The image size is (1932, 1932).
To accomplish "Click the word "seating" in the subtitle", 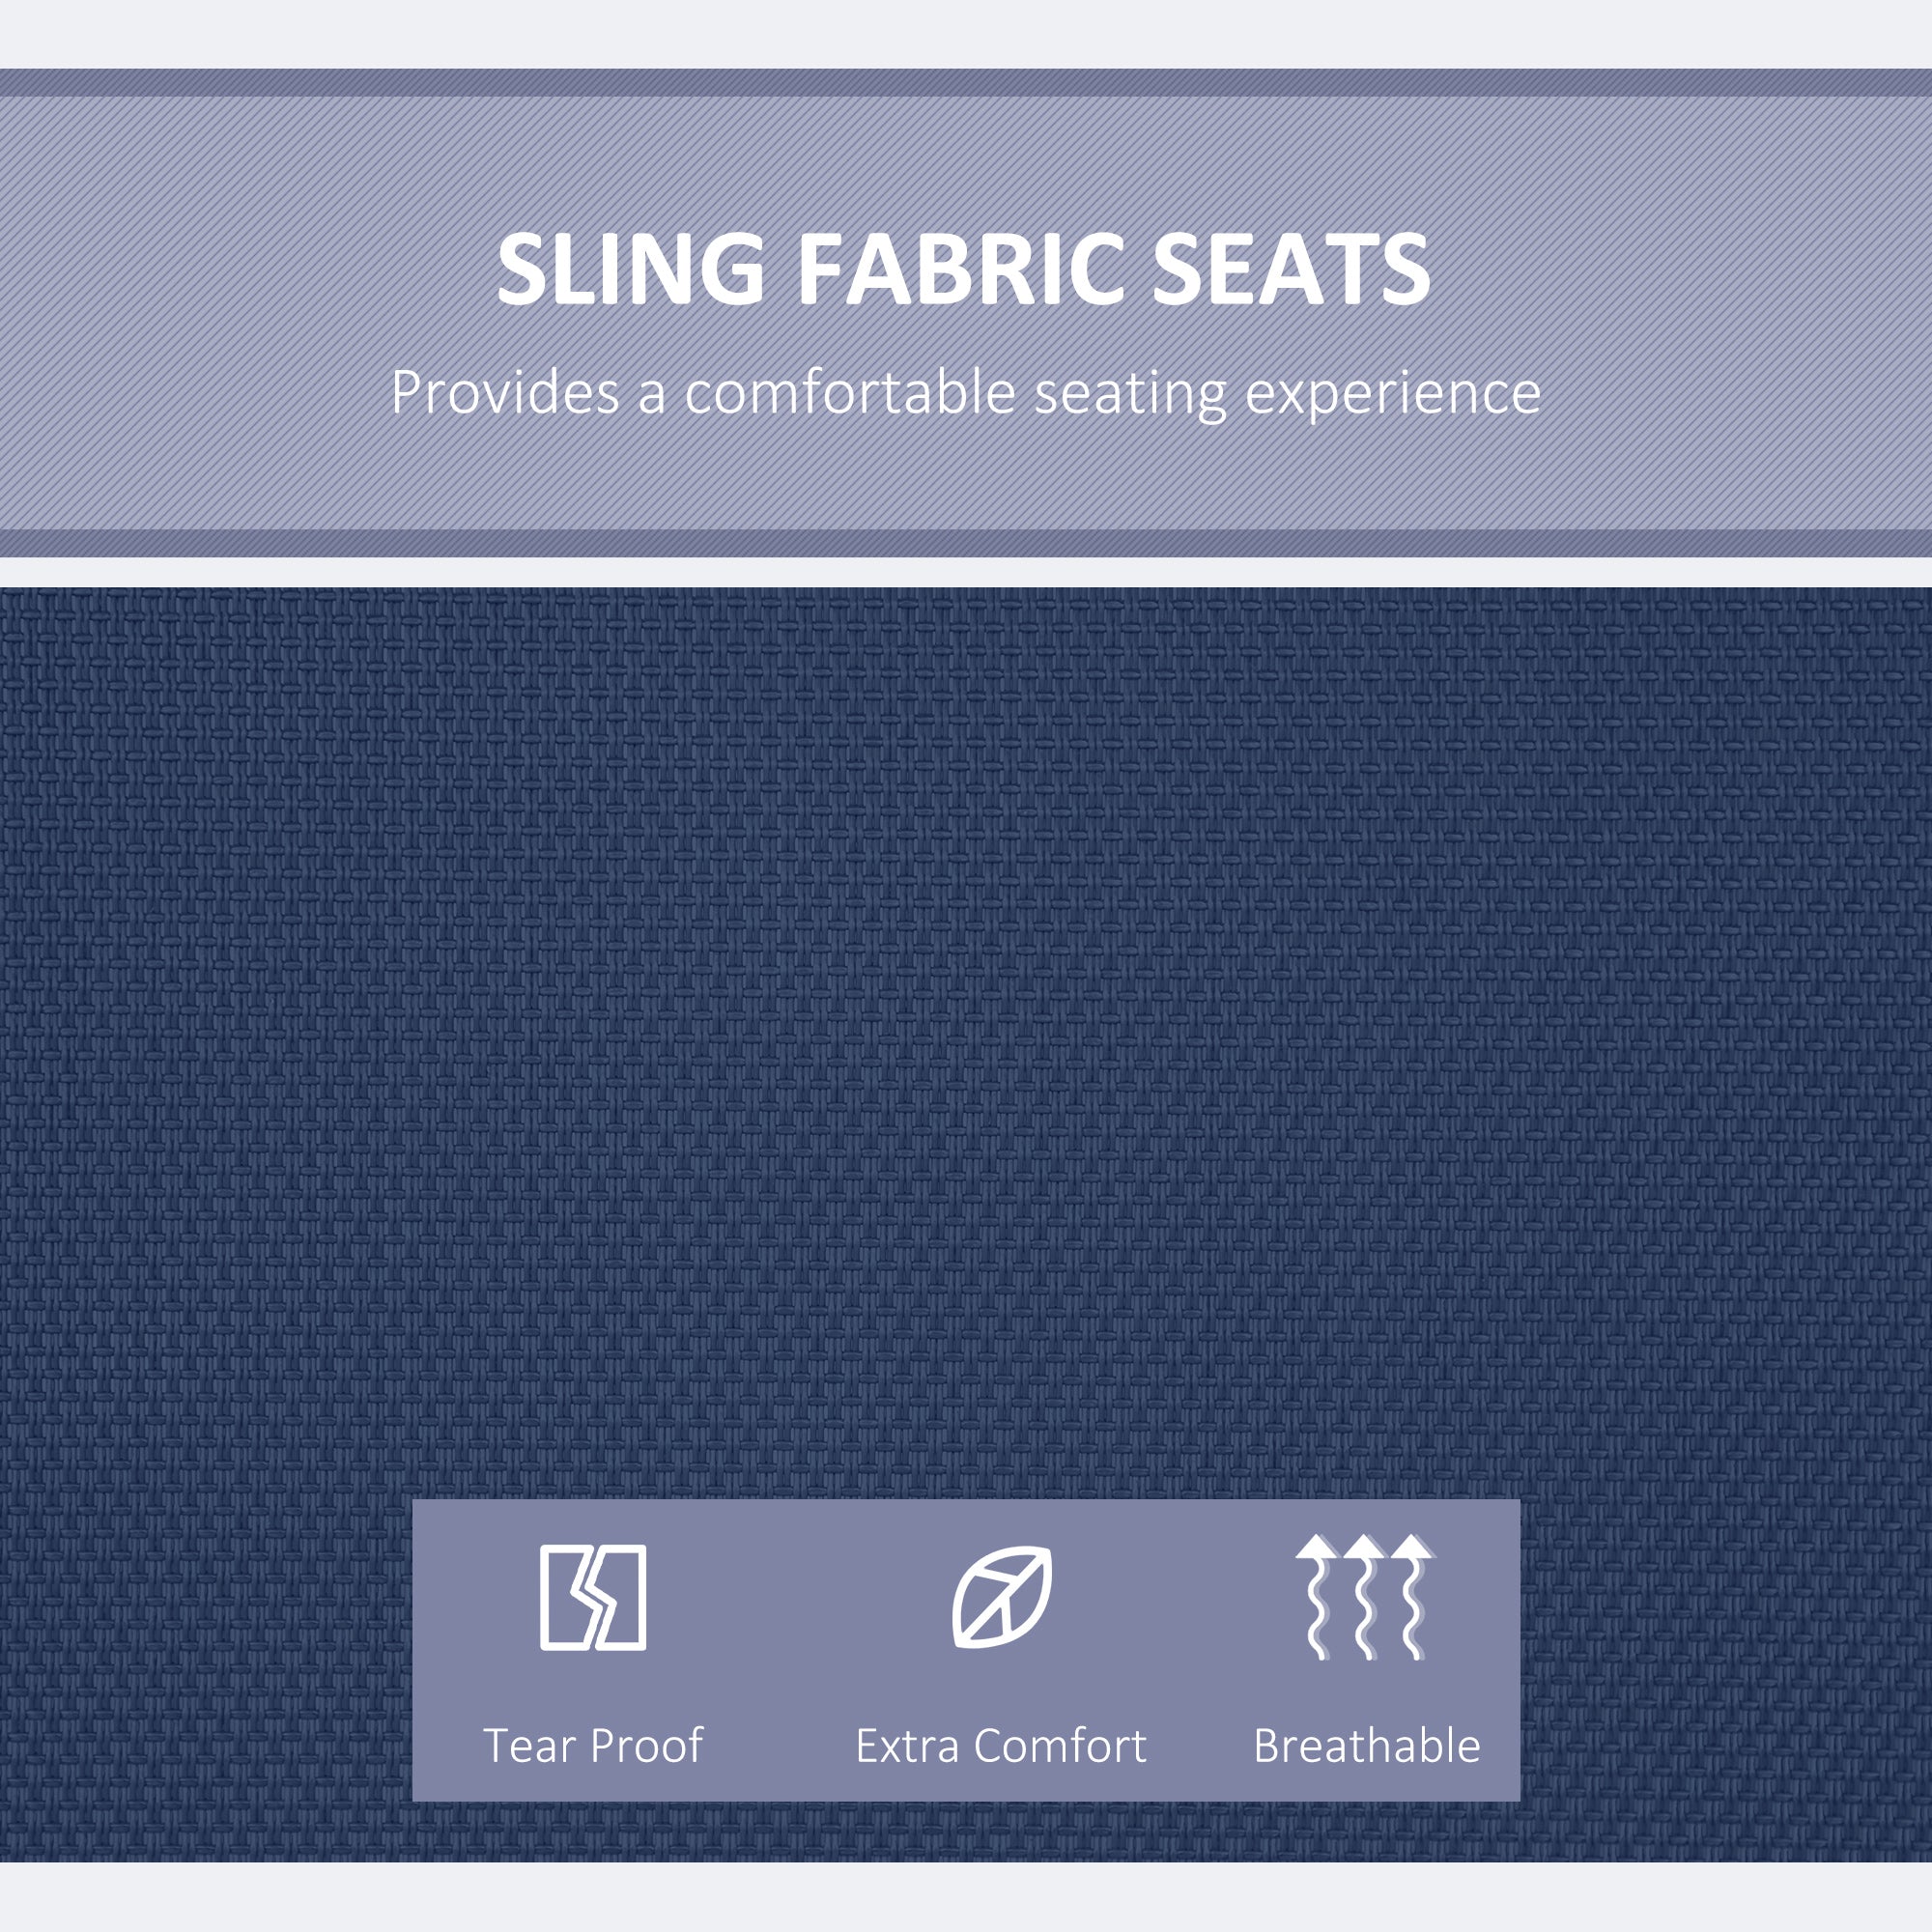I will [1130, 394].
